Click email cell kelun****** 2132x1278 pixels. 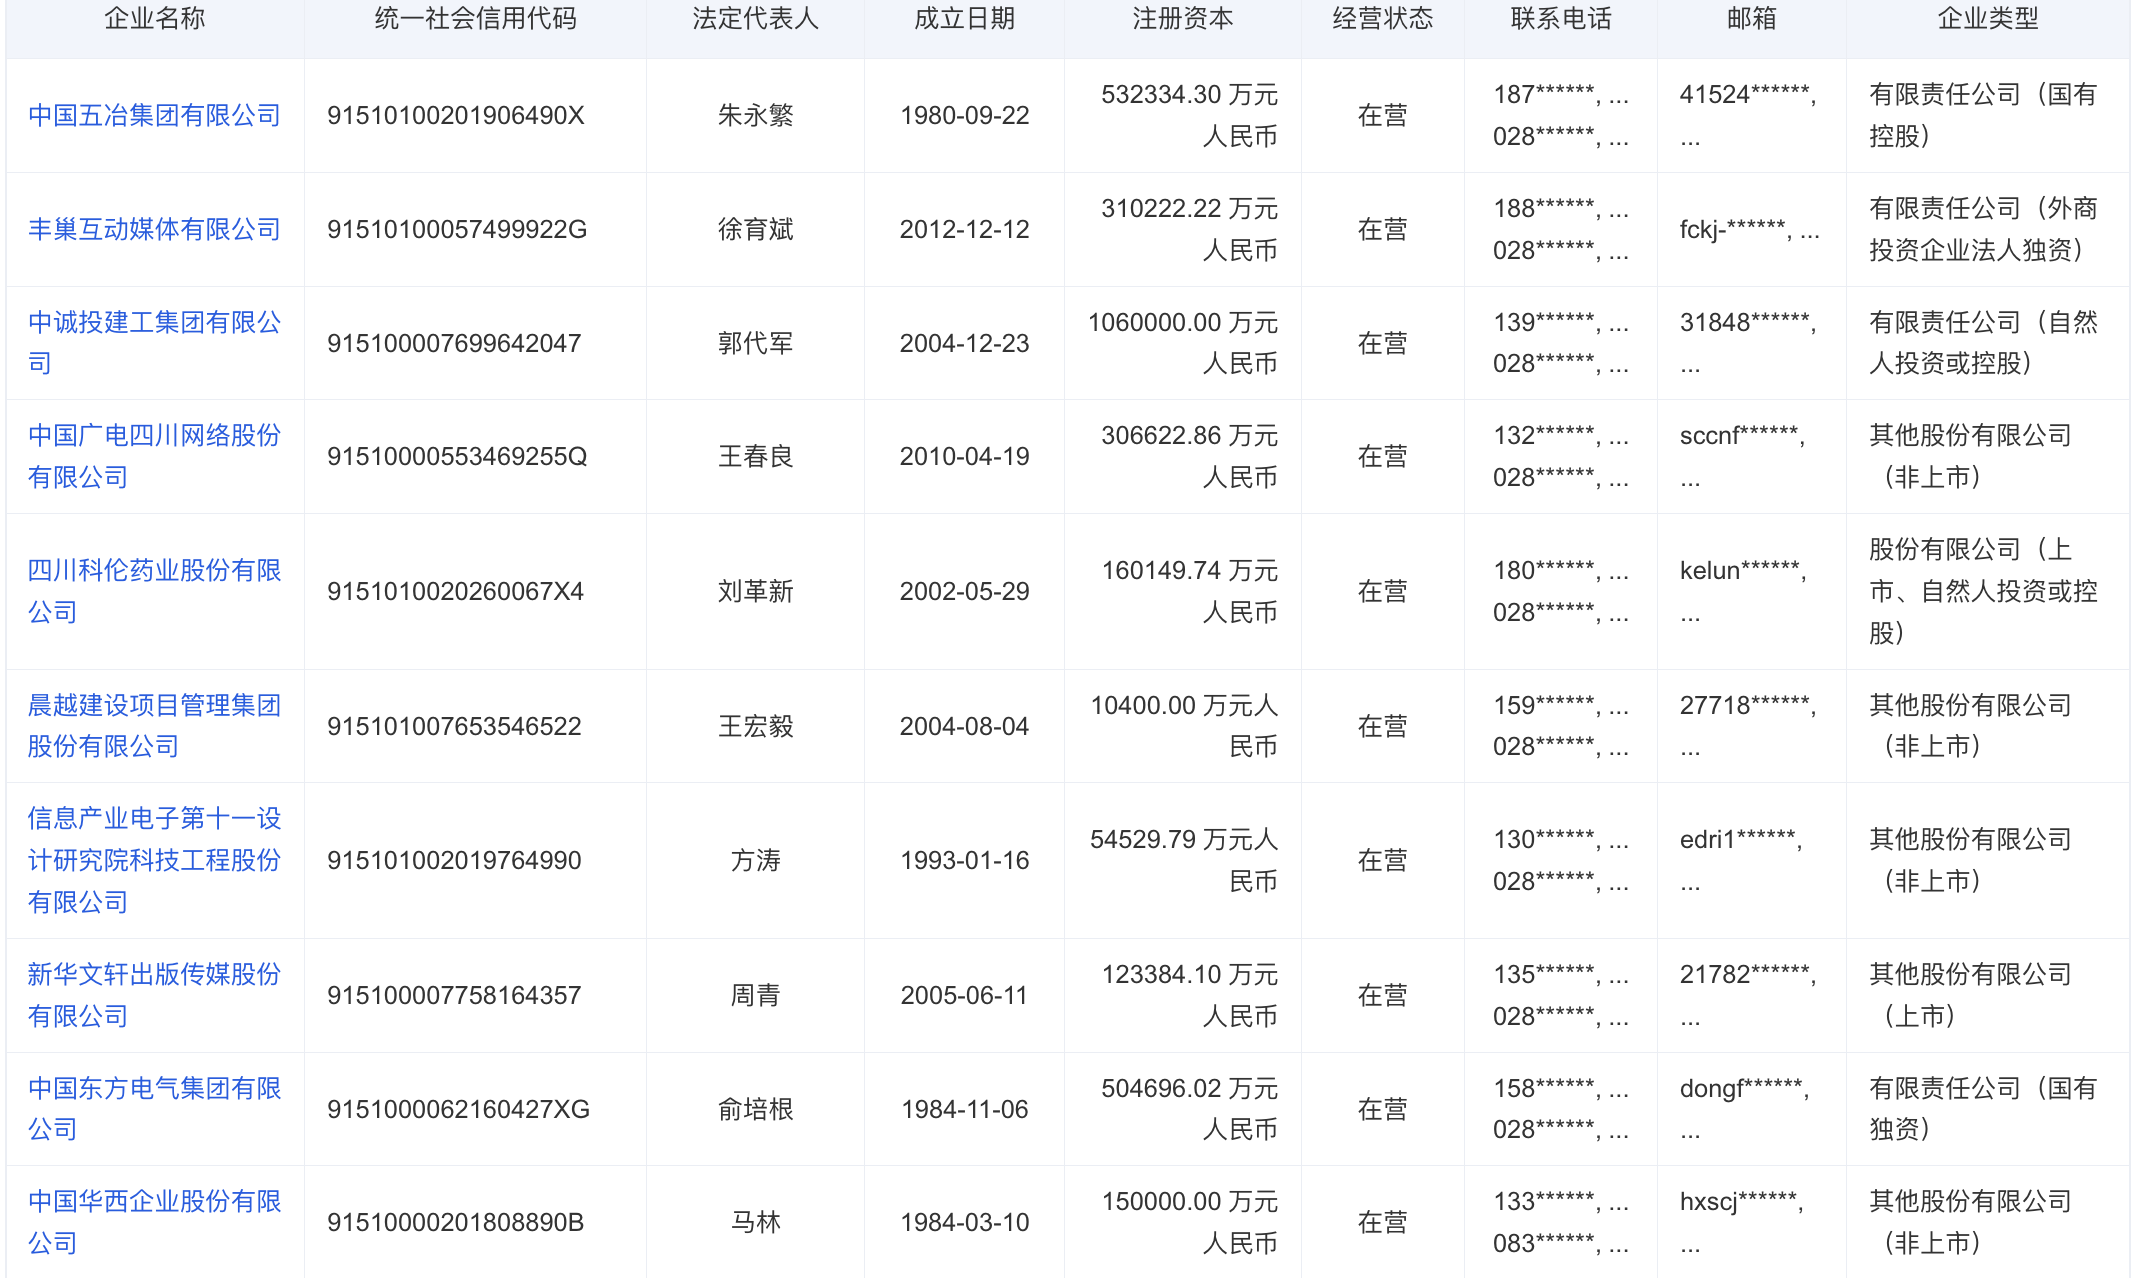[1742, 591]
